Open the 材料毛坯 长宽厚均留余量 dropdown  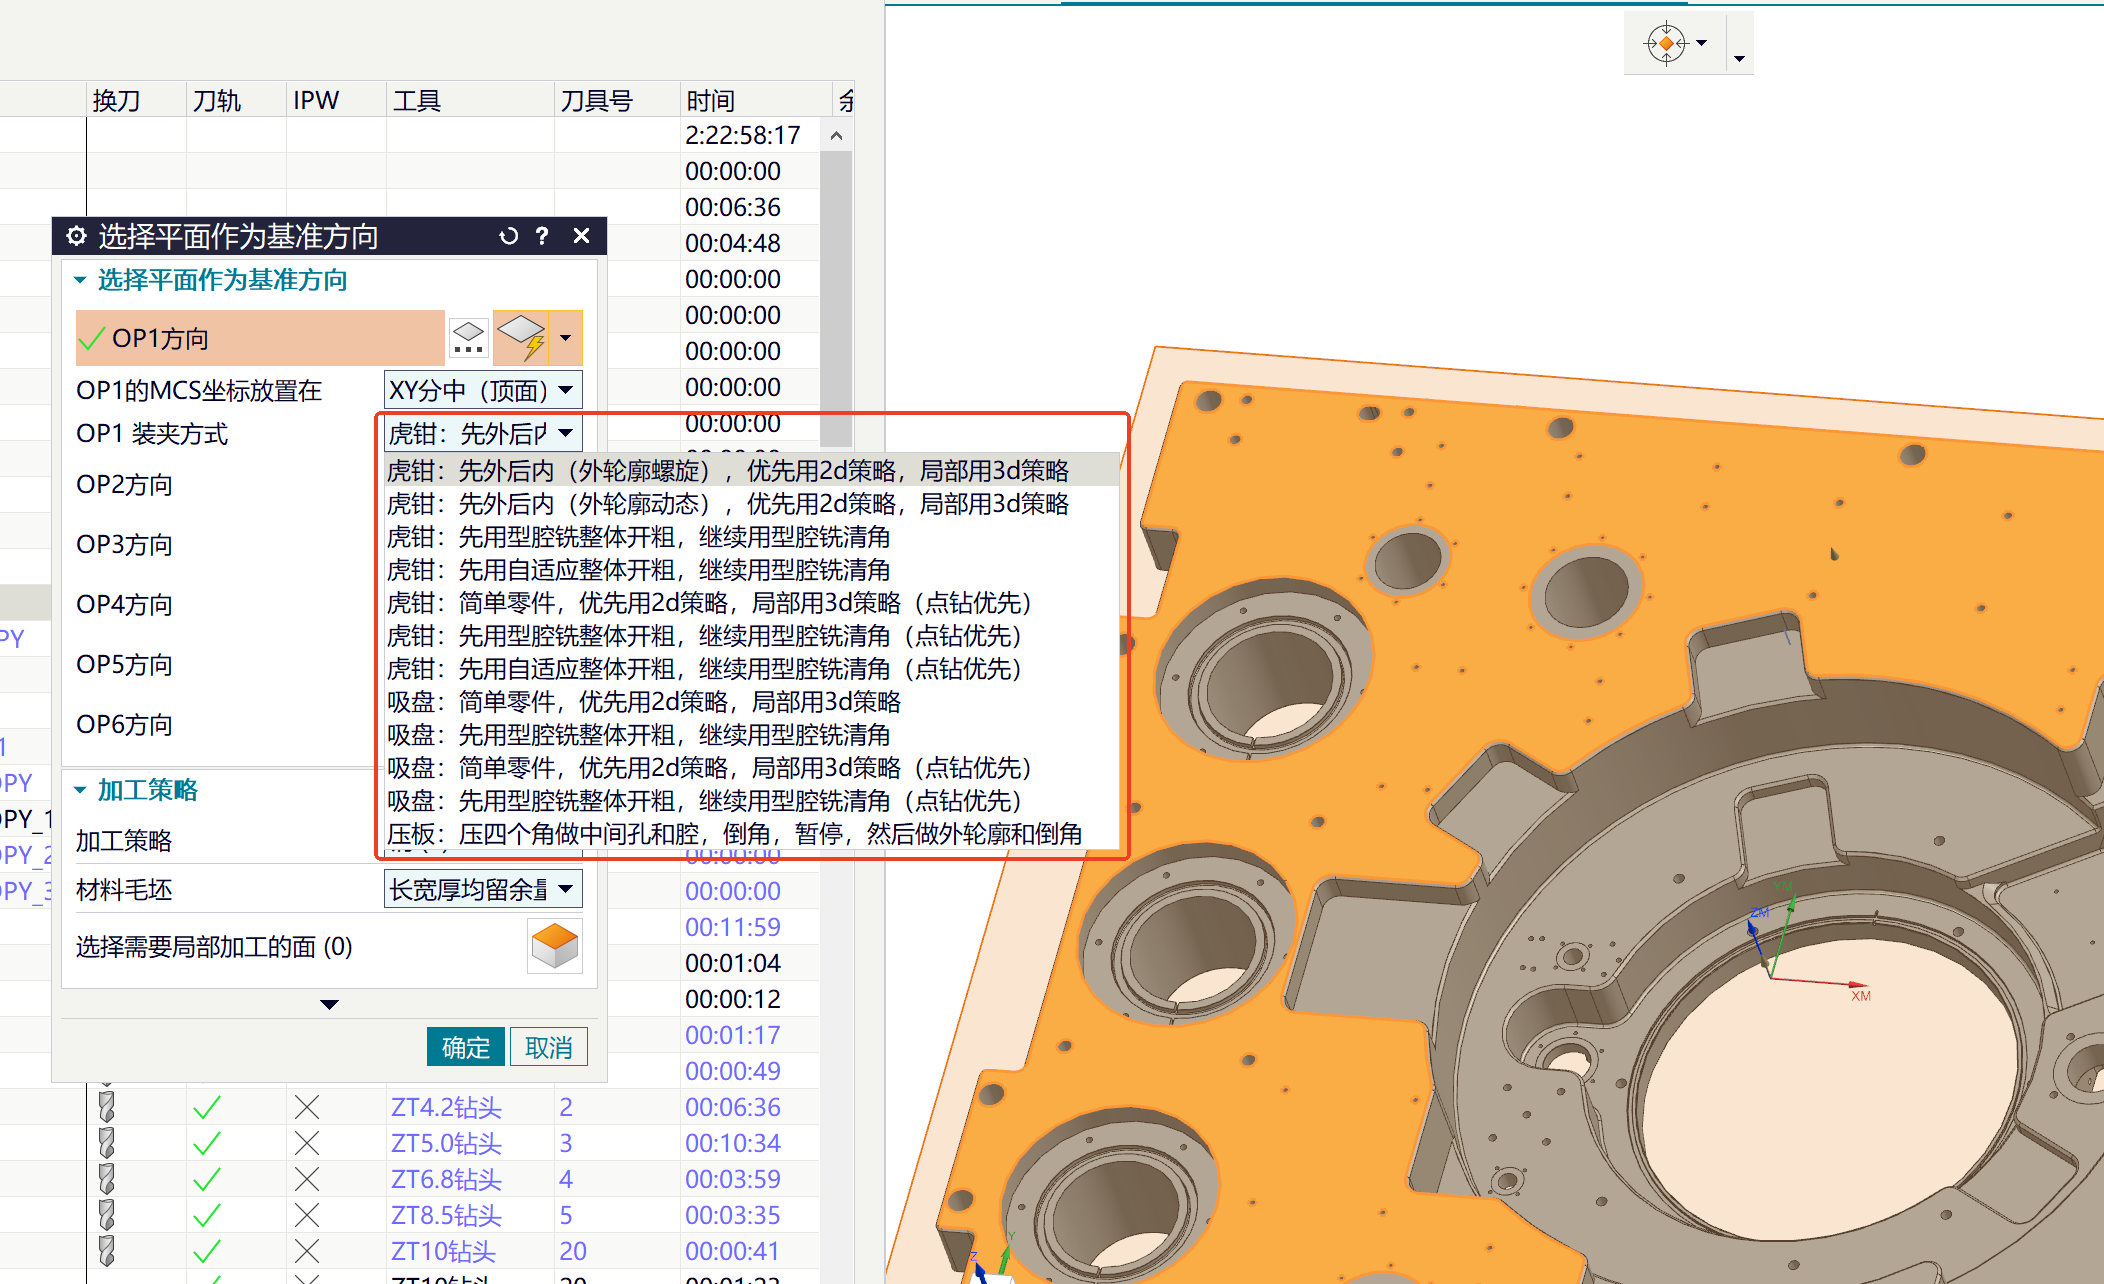click(x=483, y=889)
